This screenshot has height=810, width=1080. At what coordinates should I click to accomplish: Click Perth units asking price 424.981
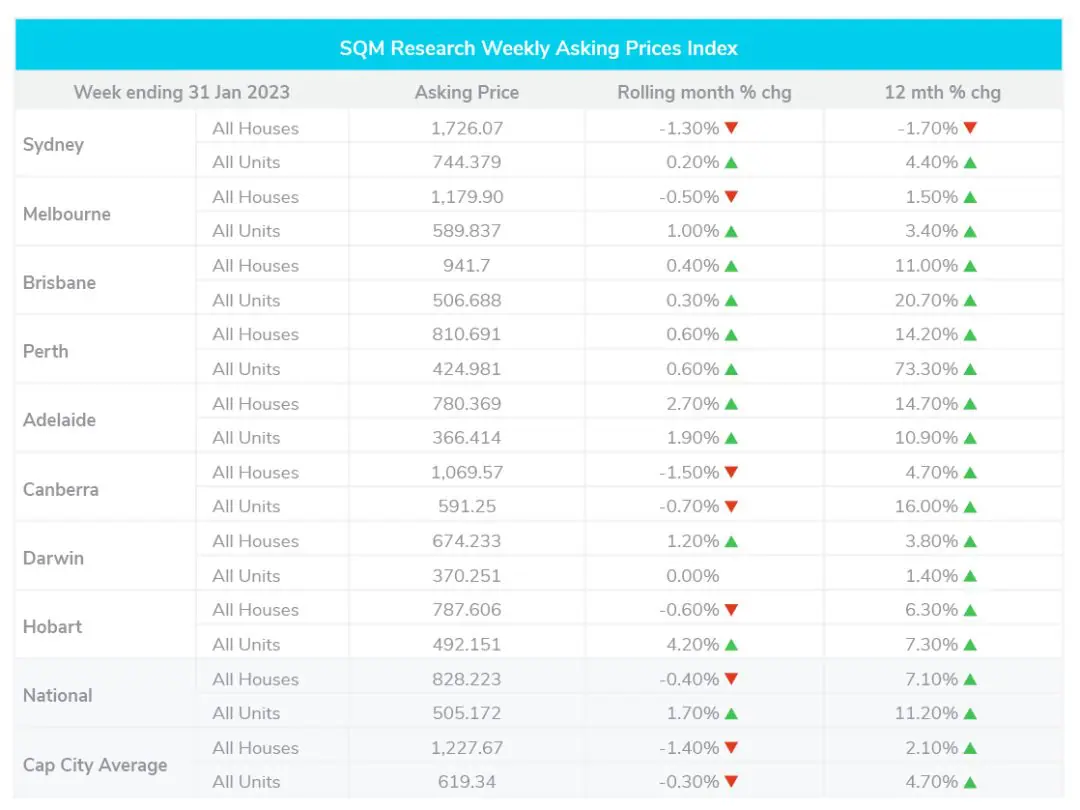point(467,369)
